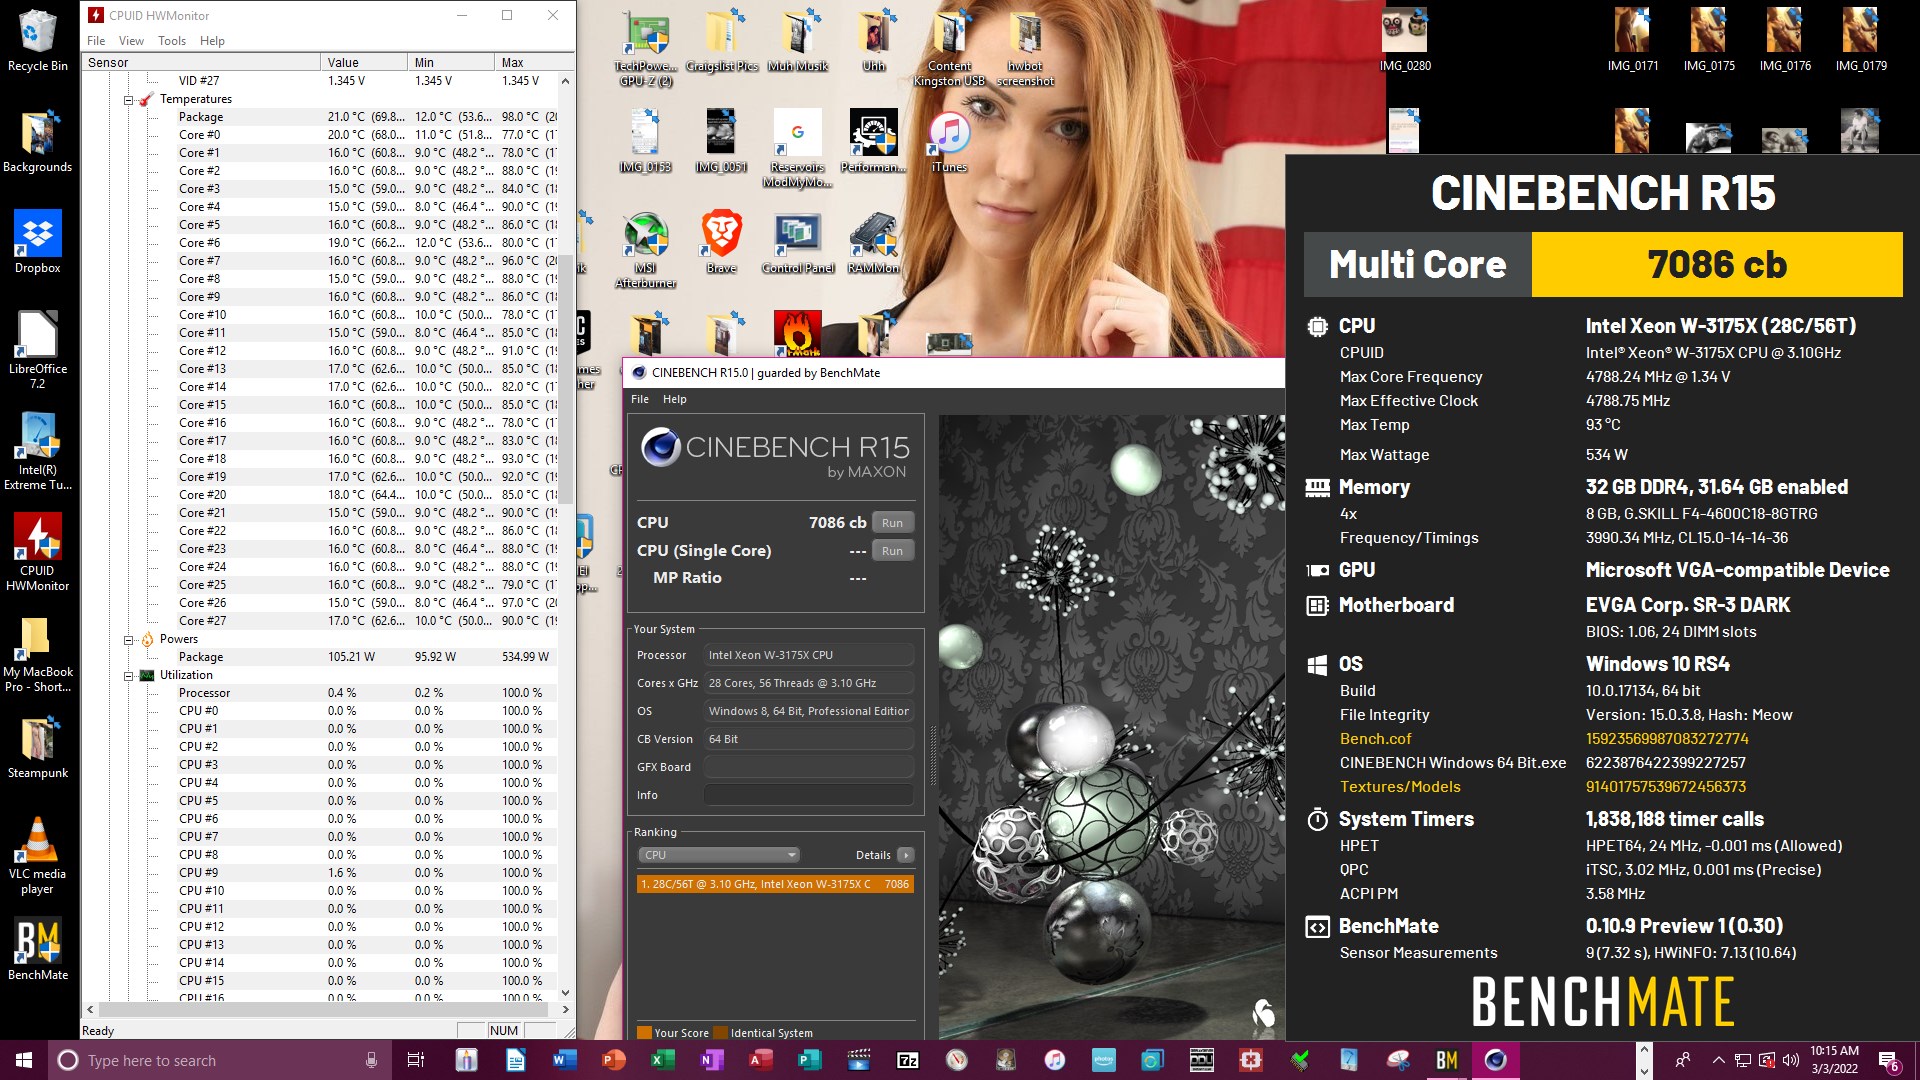Click the Bench.cof file integrity entry

pyautogui.click(x=1375, y=739)
